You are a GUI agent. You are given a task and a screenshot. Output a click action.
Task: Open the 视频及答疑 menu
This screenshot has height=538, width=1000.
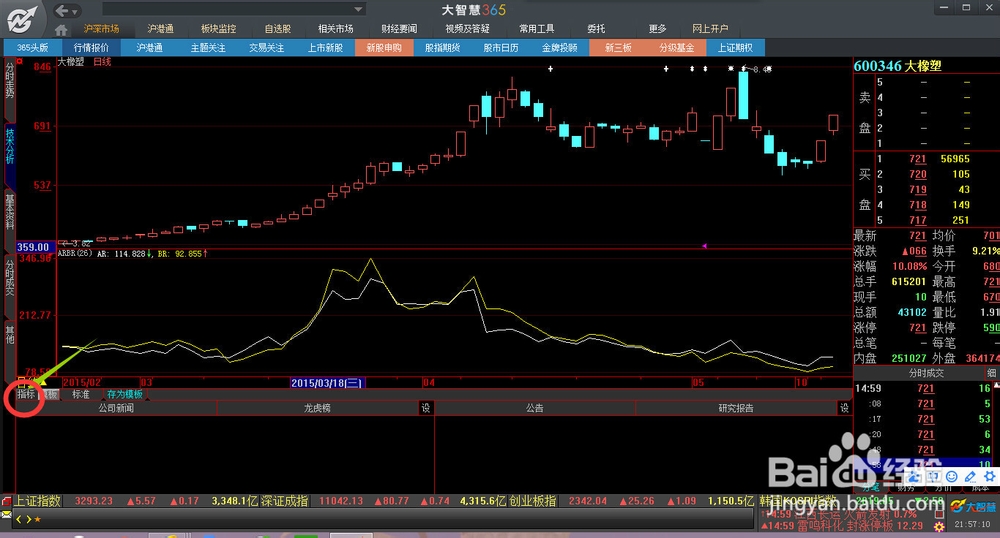click(x=467, y=29)
